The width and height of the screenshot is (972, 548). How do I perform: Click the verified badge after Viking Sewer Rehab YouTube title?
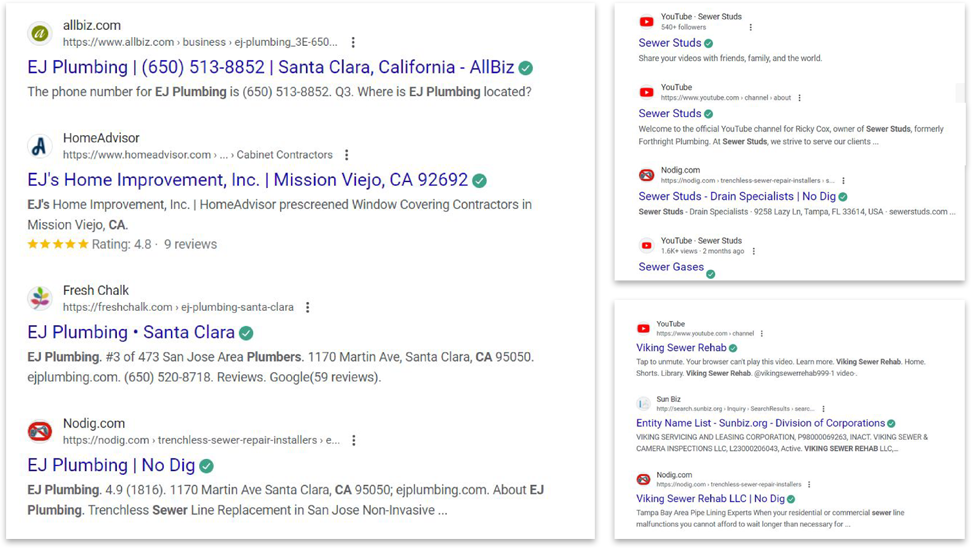[733, 348]
